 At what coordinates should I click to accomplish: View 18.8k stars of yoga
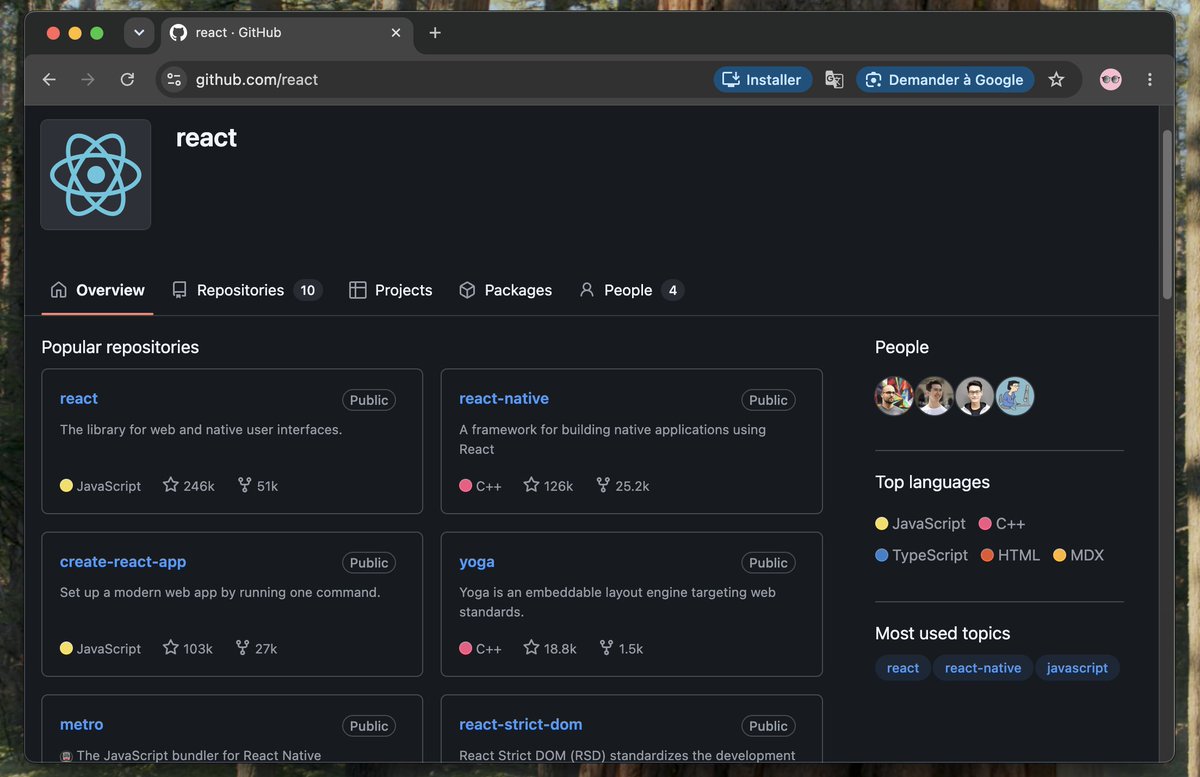click(550, 648)
